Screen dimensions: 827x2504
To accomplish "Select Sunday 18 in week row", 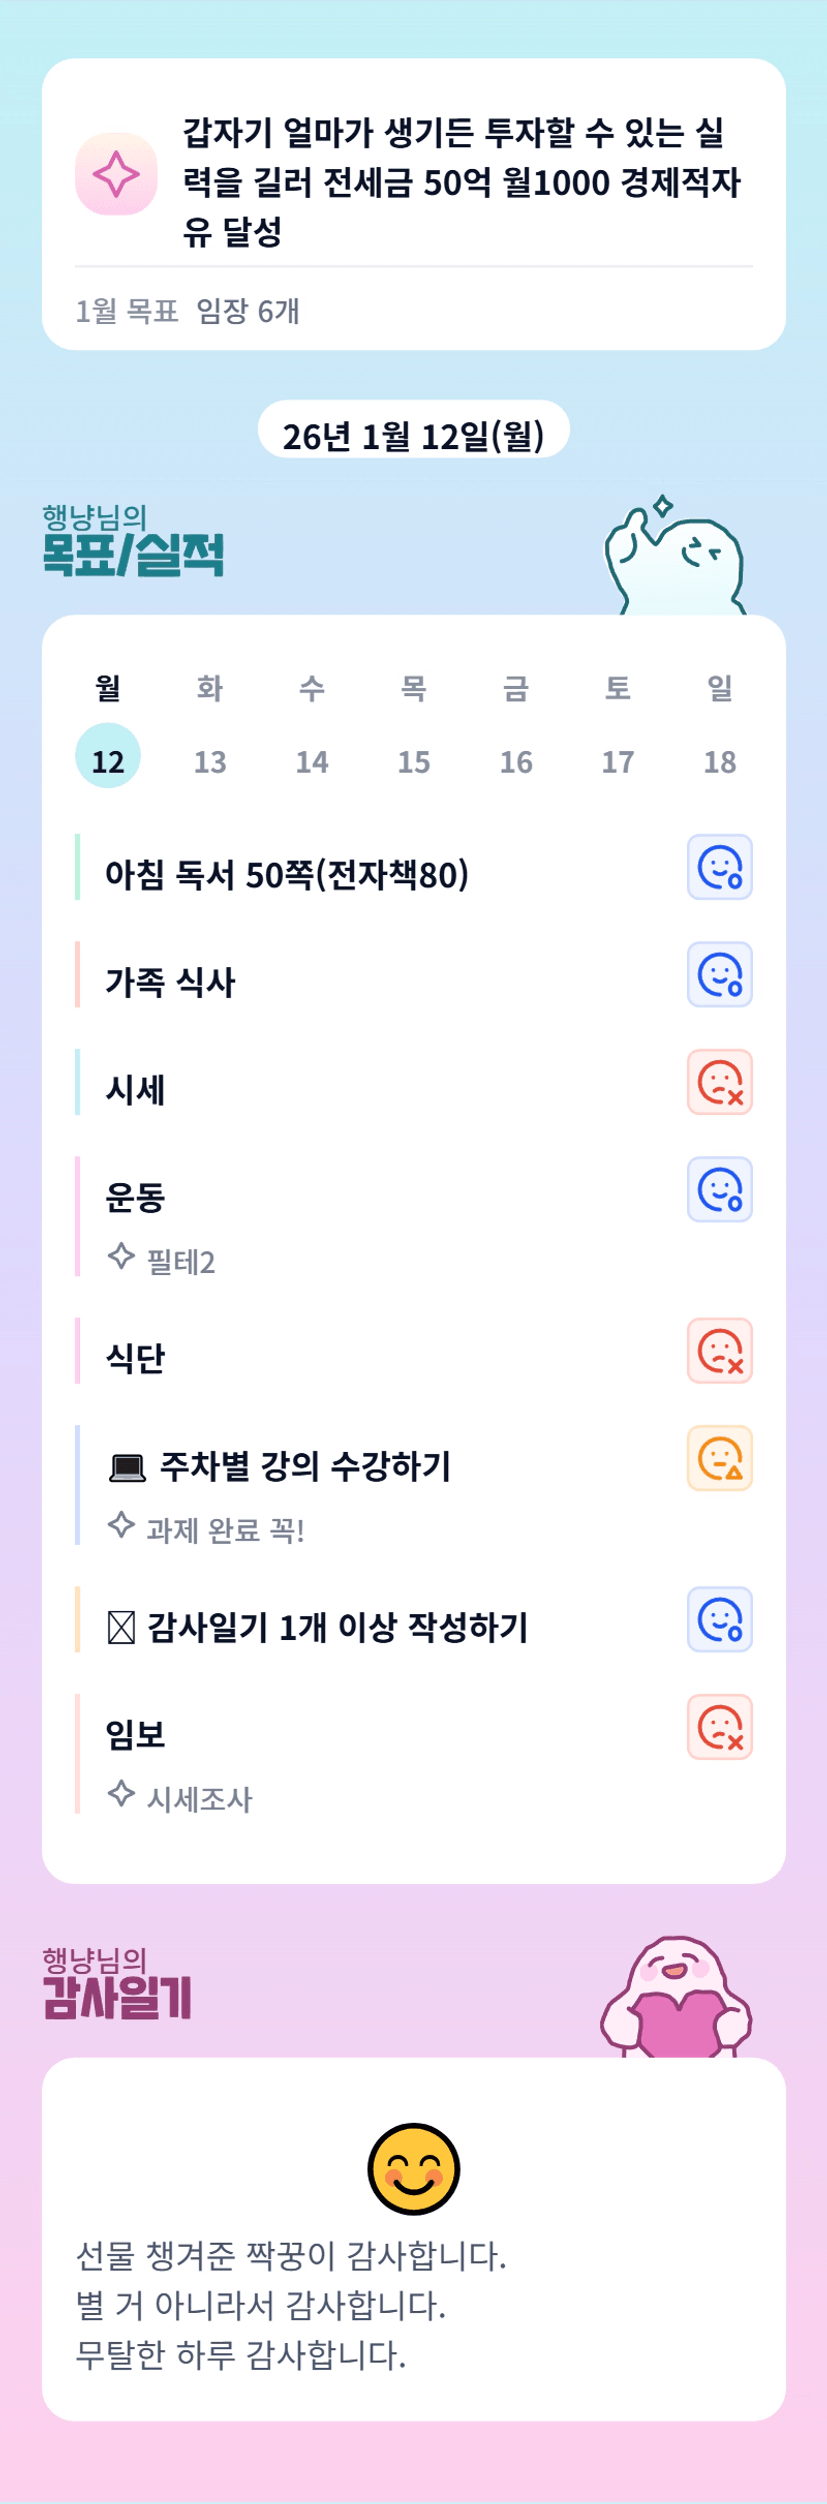I will point(720,761).
